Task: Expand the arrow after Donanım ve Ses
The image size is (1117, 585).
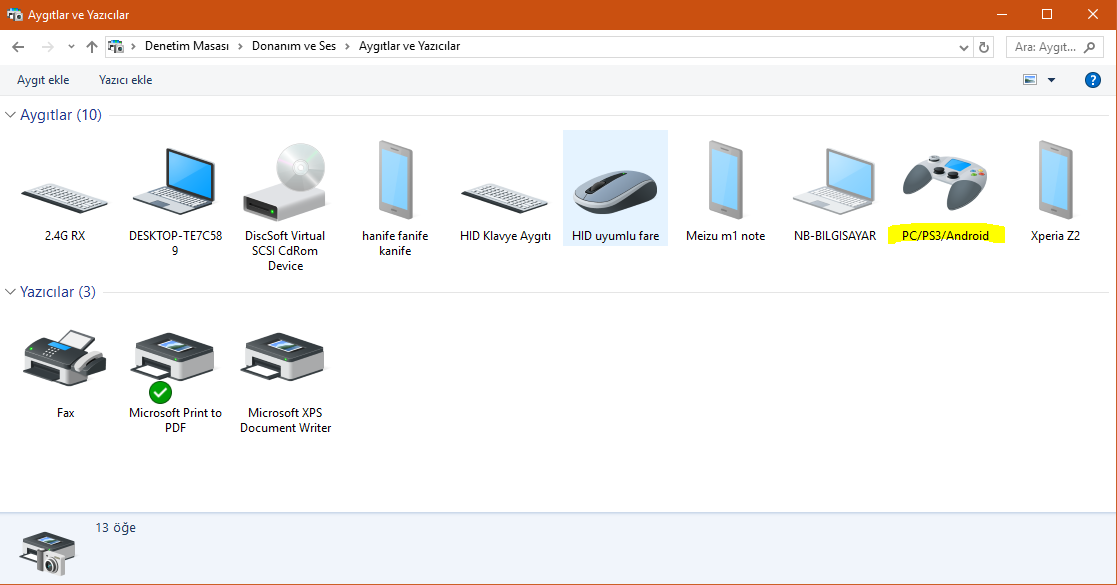Action: tap(348, 46)
